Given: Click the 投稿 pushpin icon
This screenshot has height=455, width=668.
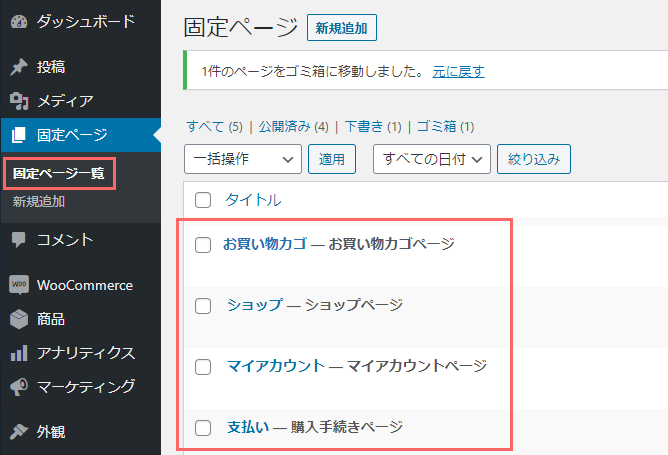Looking at the screenshot, I should [19, 67].
